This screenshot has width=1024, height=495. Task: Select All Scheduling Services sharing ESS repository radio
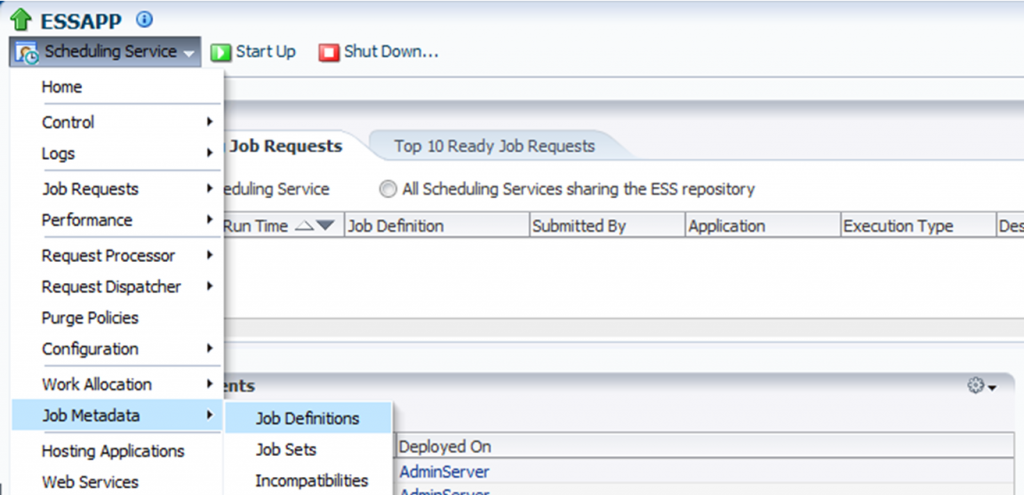tap(387, 189)
